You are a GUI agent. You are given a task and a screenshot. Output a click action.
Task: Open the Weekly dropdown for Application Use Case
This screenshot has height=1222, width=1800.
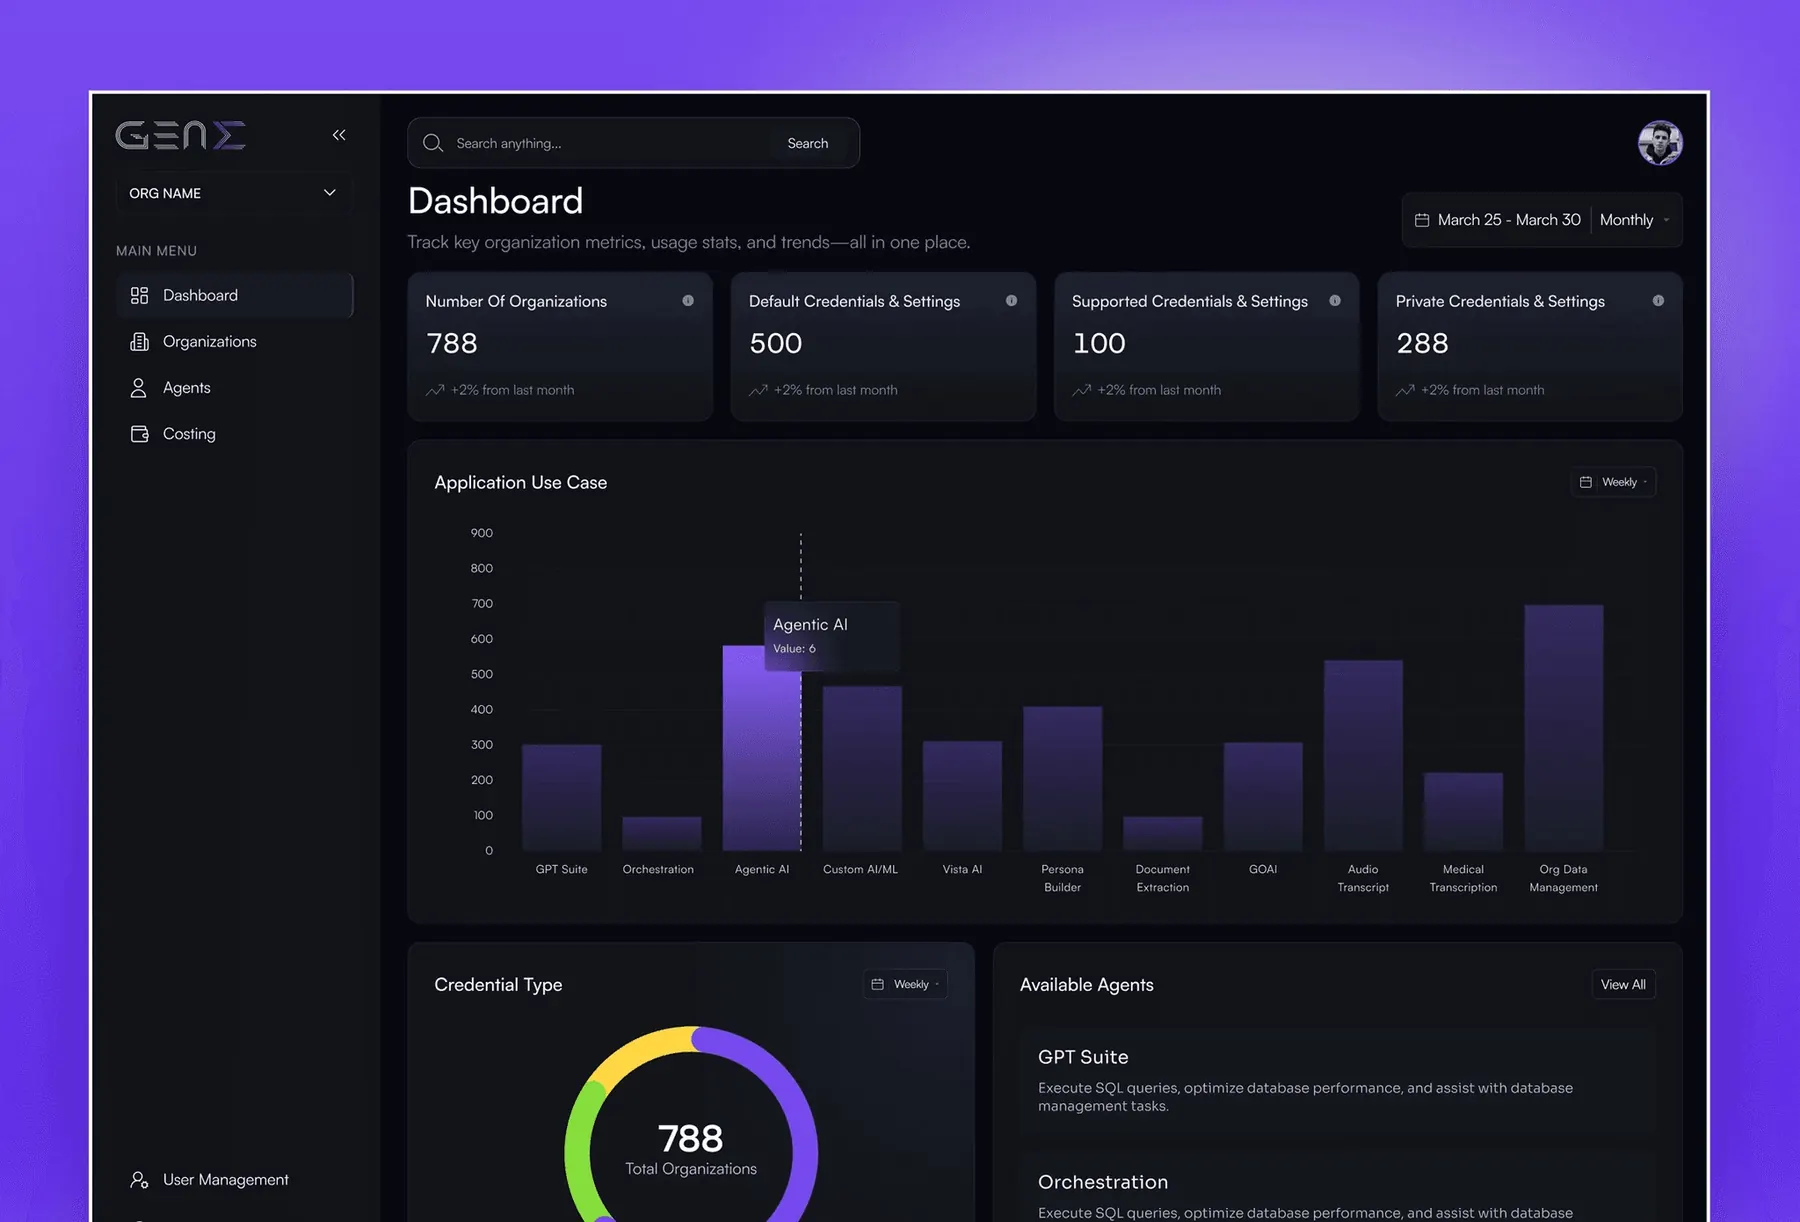[1613, 482]
